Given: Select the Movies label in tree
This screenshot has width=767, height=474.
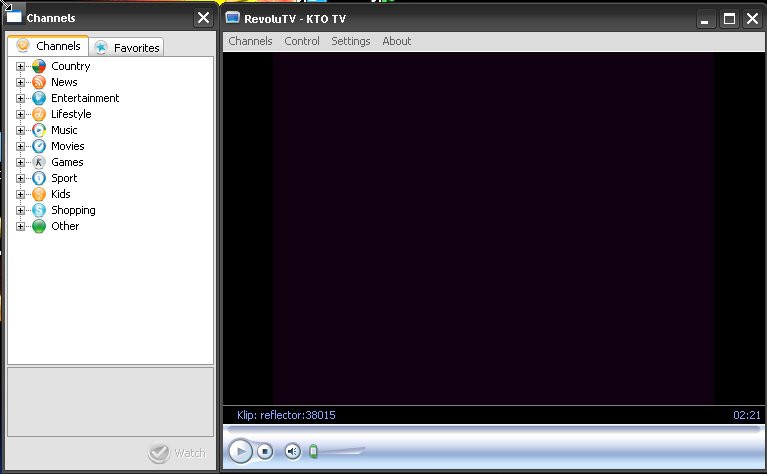Looking at the screenshot, I should click(68, 146).
